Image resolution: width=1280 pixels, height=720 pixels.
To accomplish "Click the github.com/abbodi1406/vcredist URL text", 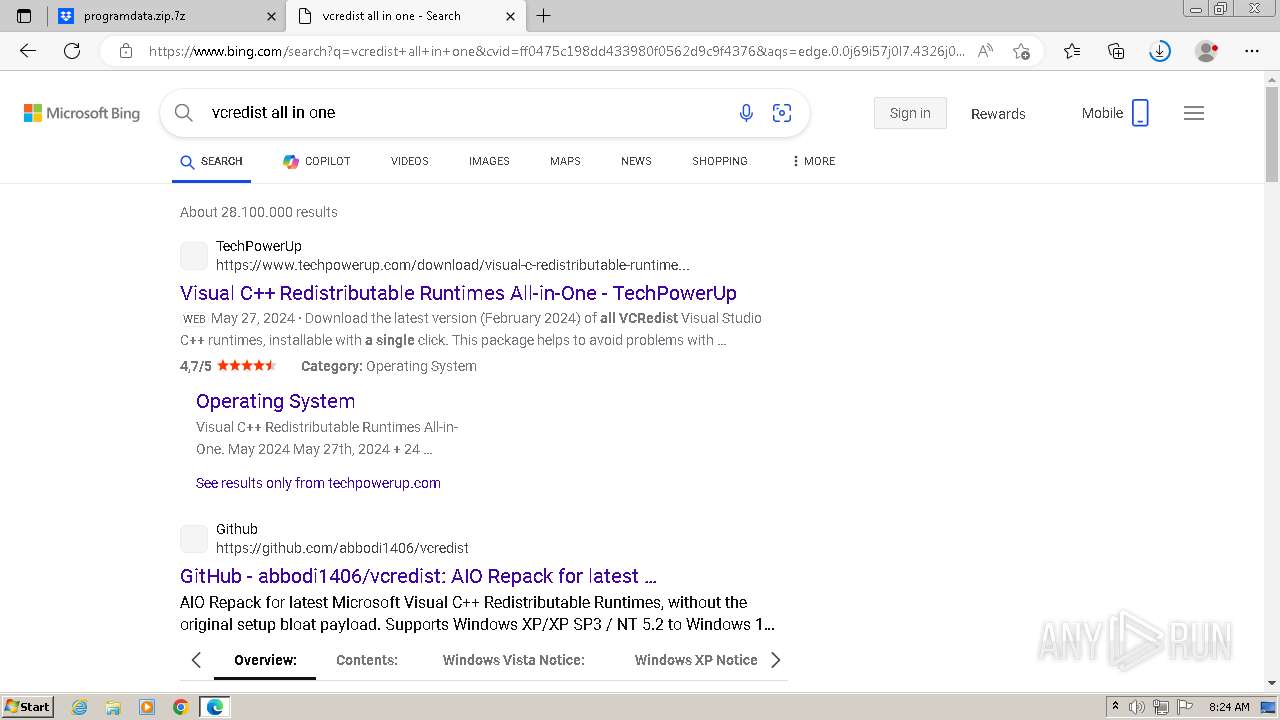I will (x=342, y=548).
